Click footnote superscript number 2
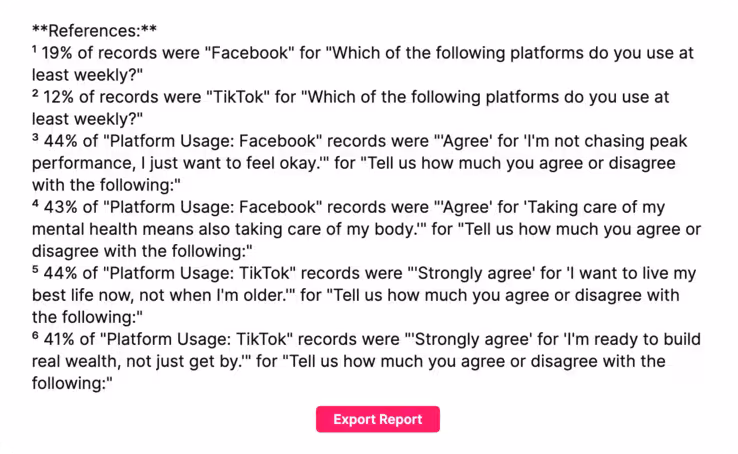 tap(35, 95)
